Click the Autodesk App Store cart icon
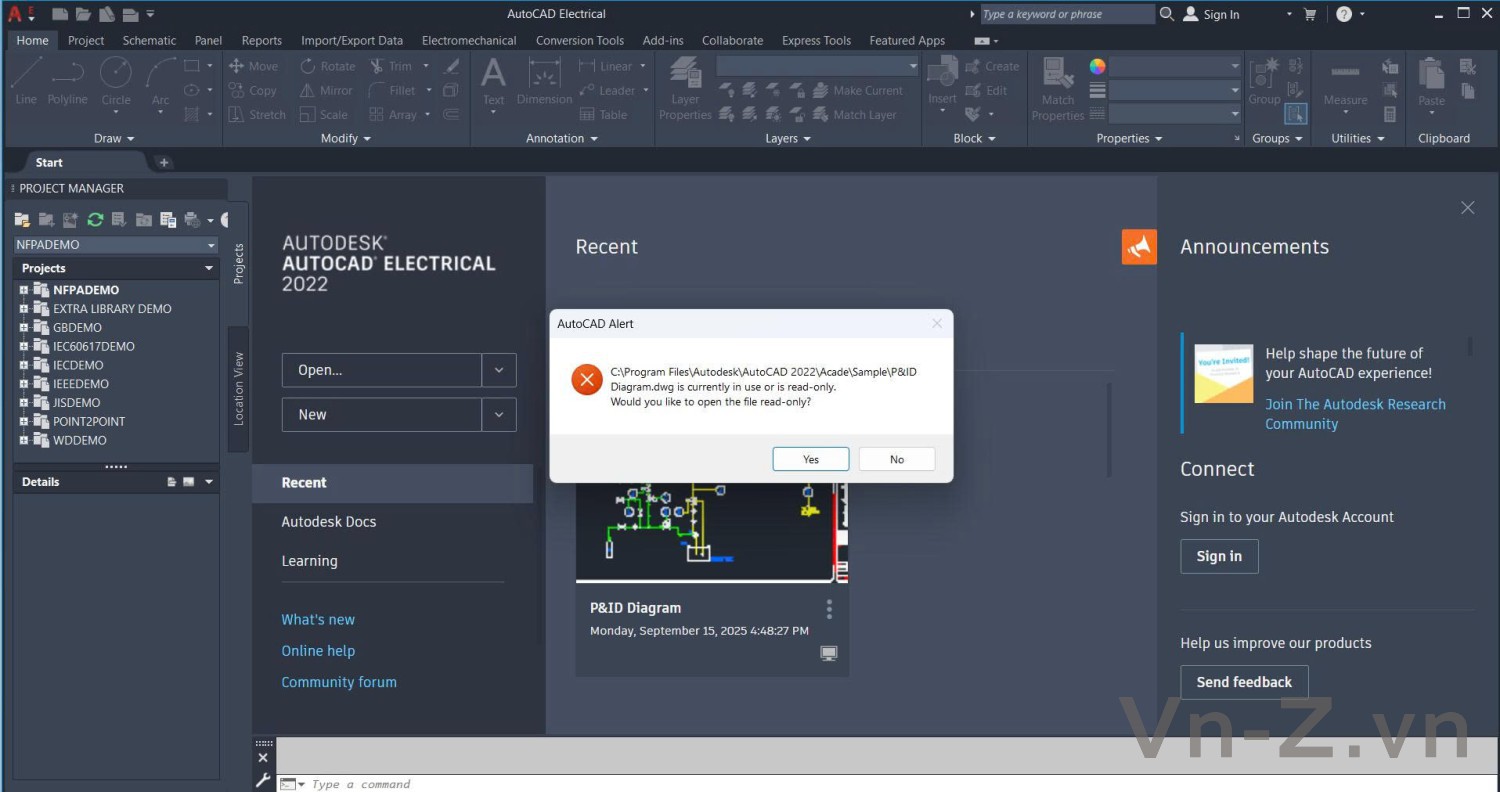This screenshot has width=1500, height=792. tap(1310, 14)
